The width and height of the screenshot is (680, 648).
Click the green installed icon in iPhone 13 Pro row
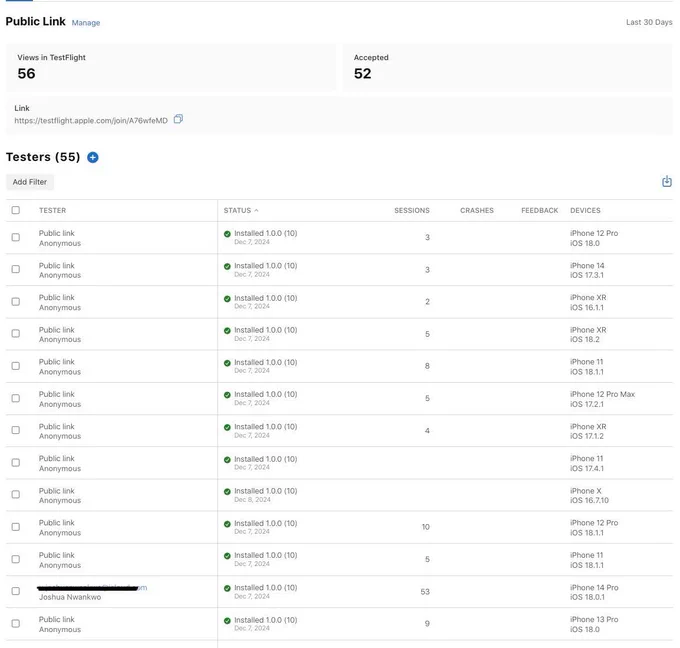(227, 621)
